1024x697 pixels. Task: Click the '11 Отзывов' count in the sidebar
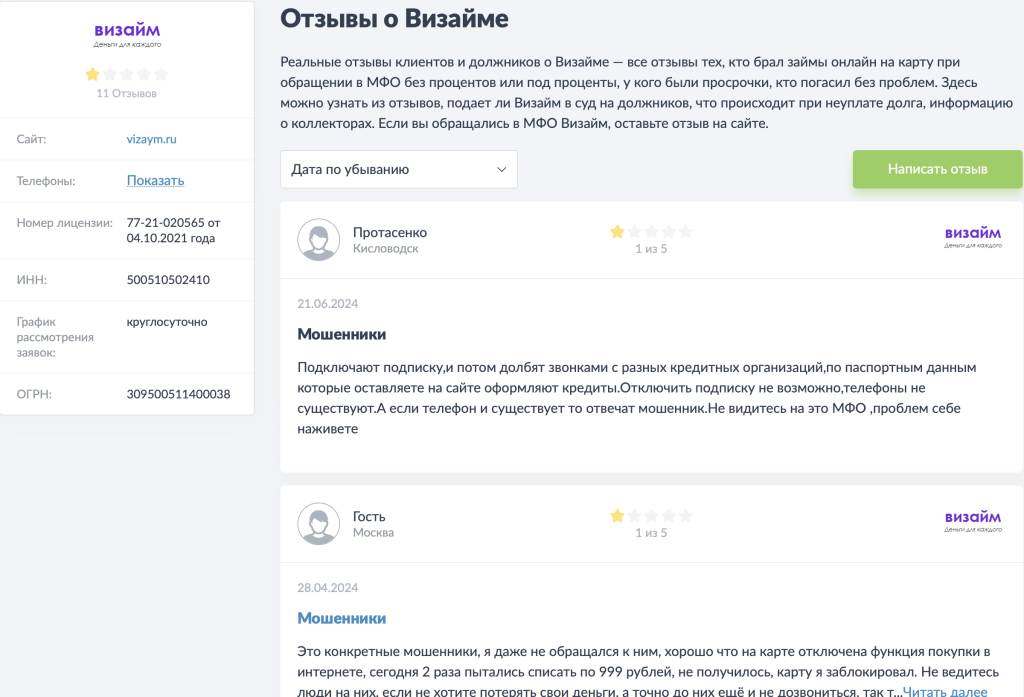pyautogui.click(x=127, y=93)
